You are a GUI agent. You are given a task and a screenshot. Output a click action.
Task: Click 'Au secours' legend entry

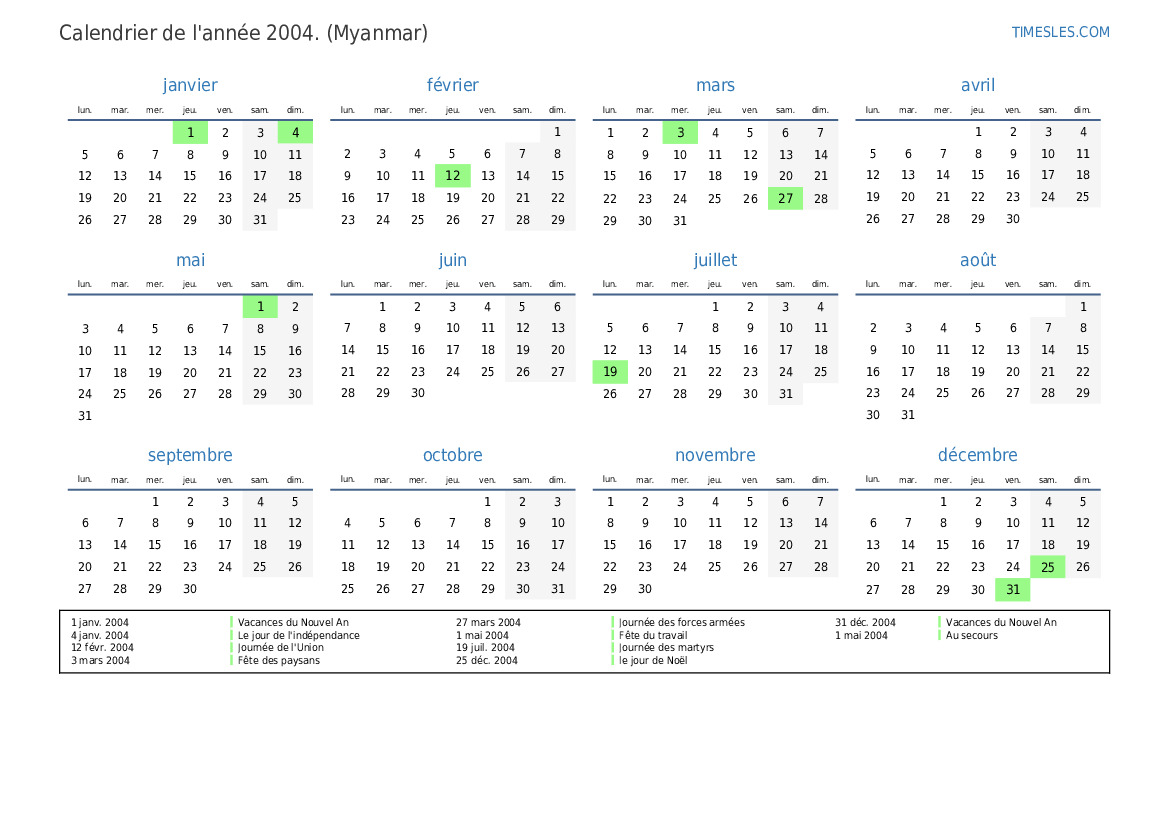pyautogui.click(x=971, y=635)
